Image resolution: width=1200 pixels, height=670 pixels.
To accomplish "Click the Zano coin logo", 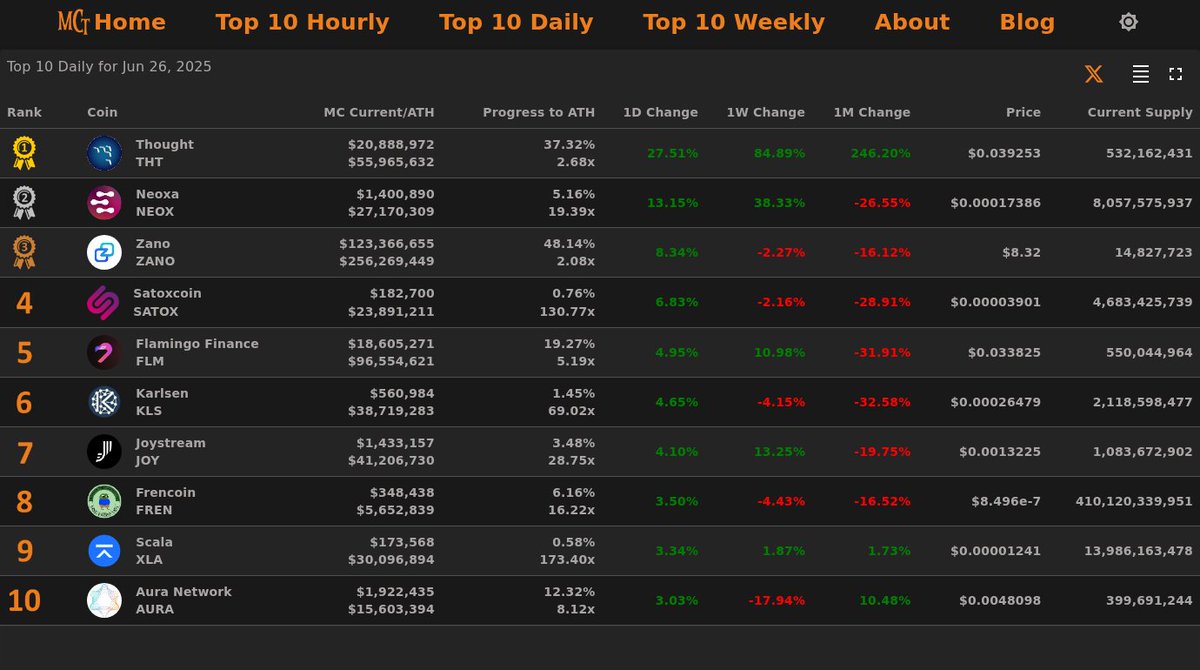I will point(104,253).
